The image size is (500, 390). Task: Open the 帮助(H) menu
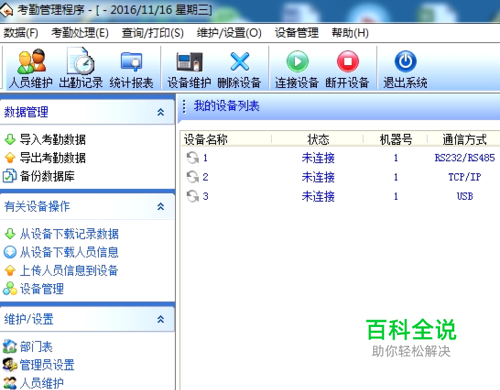tap(350, 33)
